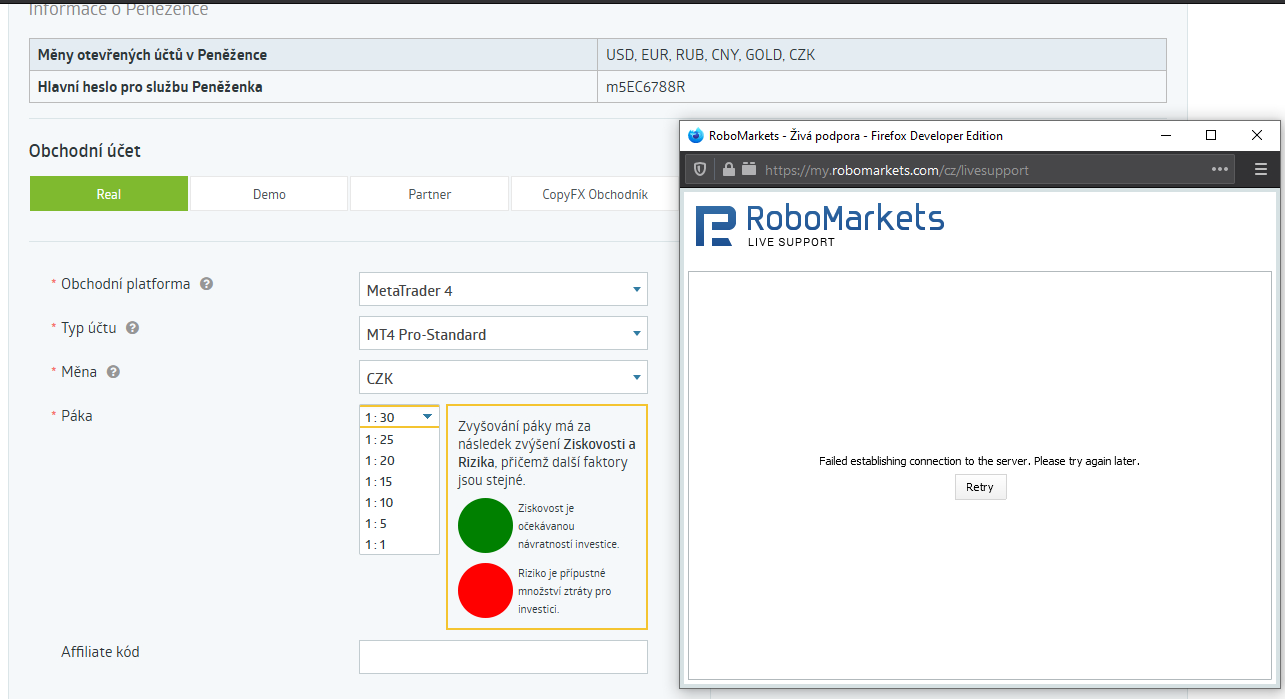
Task: Select leverage 1 : 20 option
Action: point(399,460)
